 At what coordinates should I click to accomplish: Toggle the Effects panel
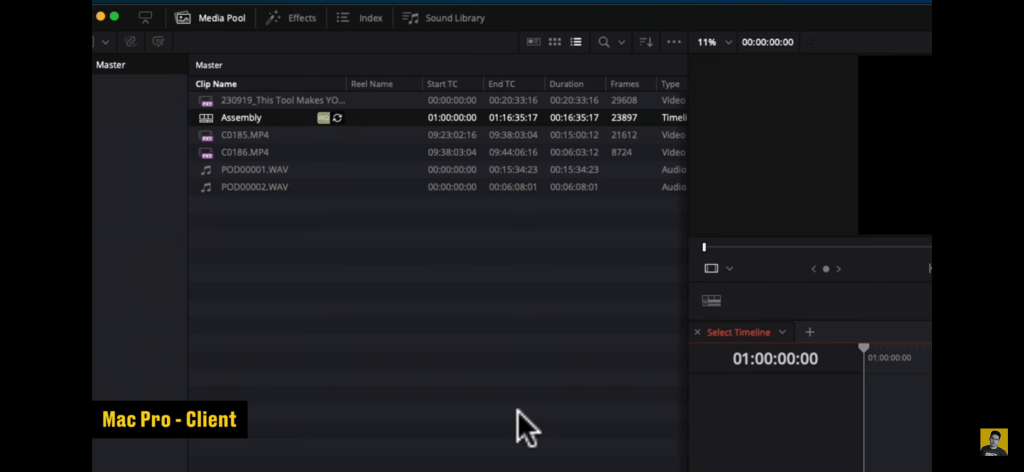coord(291,18)
